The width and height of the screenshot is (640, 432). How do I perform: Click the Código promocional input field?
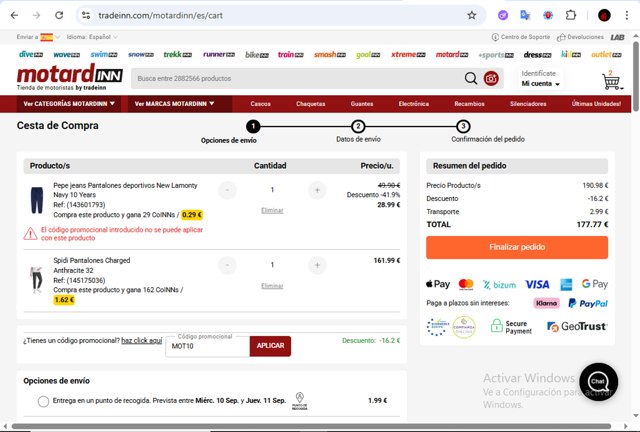click(207, 346)
